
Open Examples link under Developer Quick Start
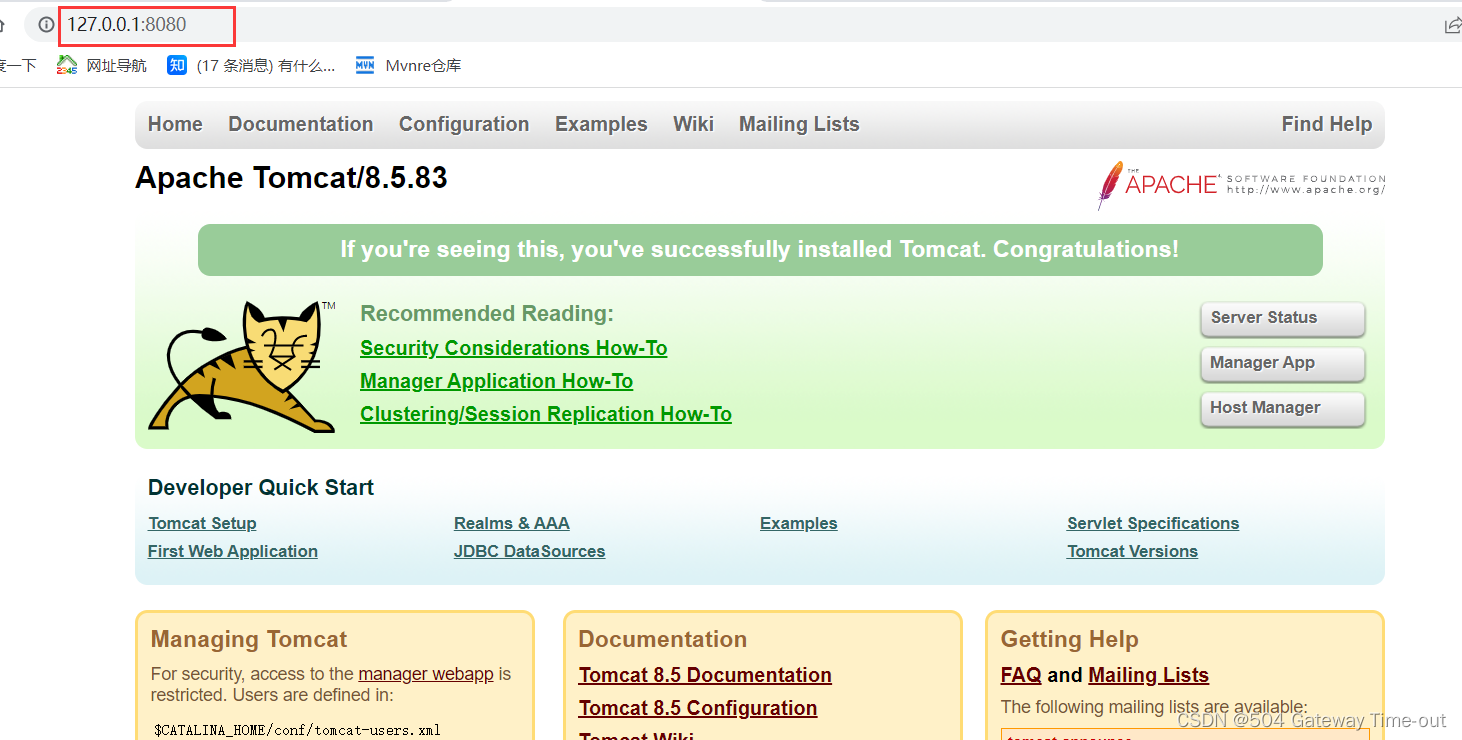coord(799,523)
